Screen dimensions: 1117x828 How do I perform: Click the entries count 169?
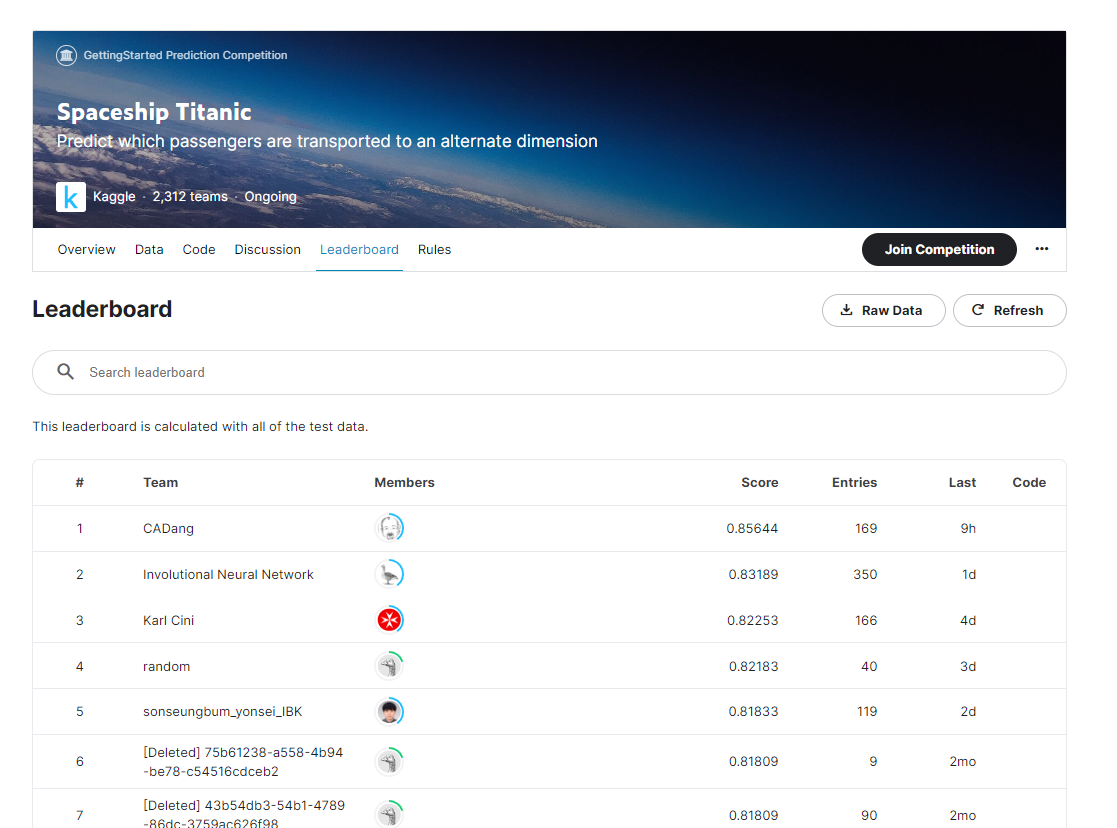(x=866, y=529)
